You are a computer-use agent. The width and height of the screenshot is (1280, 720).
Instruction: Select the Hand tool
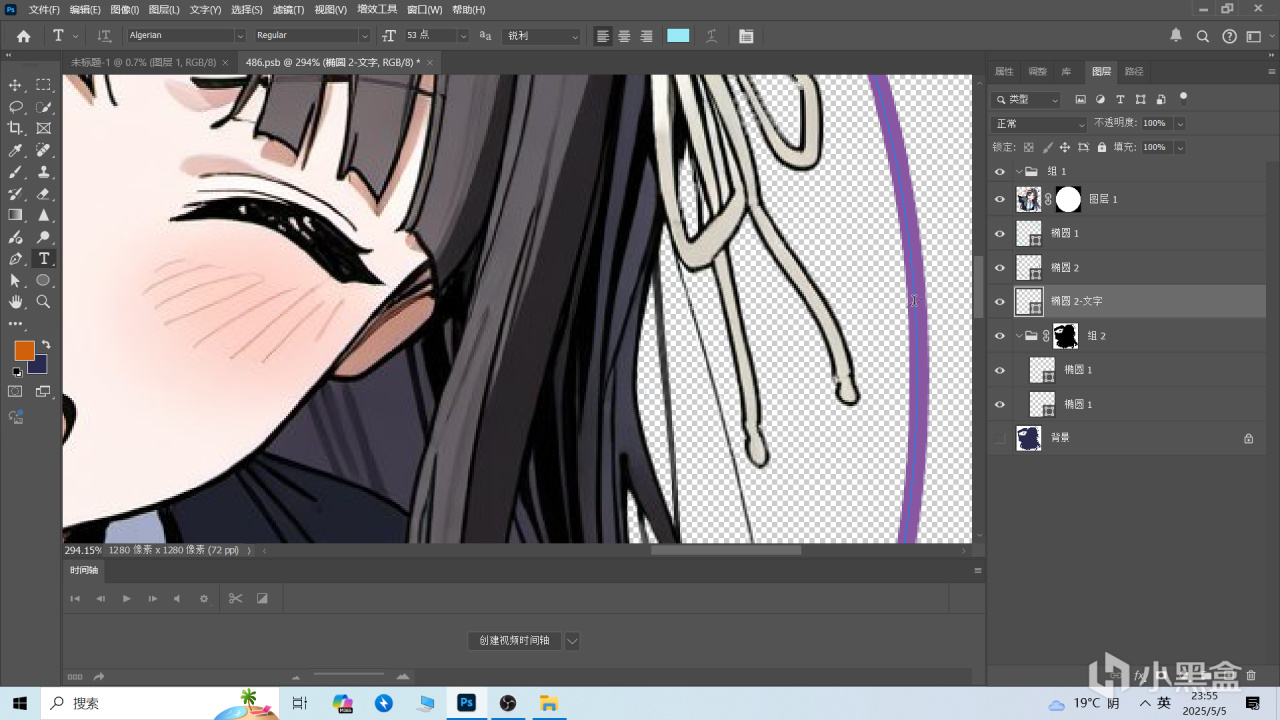point(15,302)
